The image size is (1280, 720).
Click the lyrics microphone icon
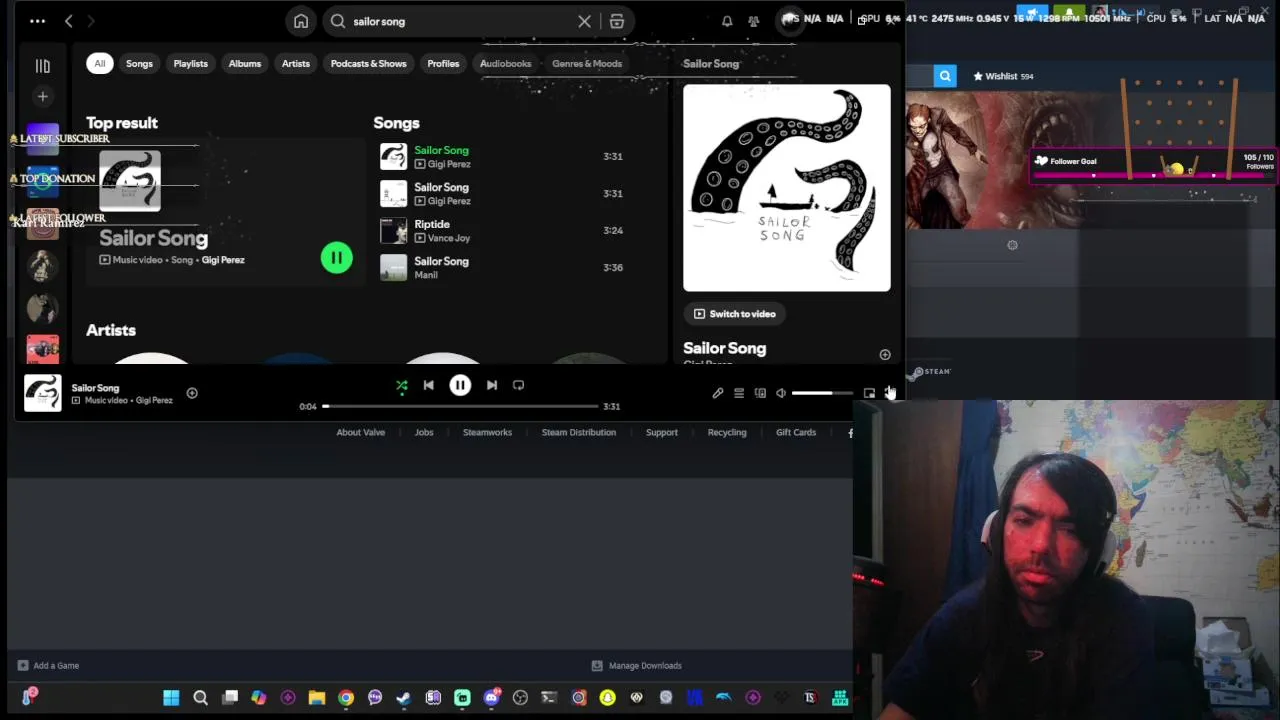(717, 393)
